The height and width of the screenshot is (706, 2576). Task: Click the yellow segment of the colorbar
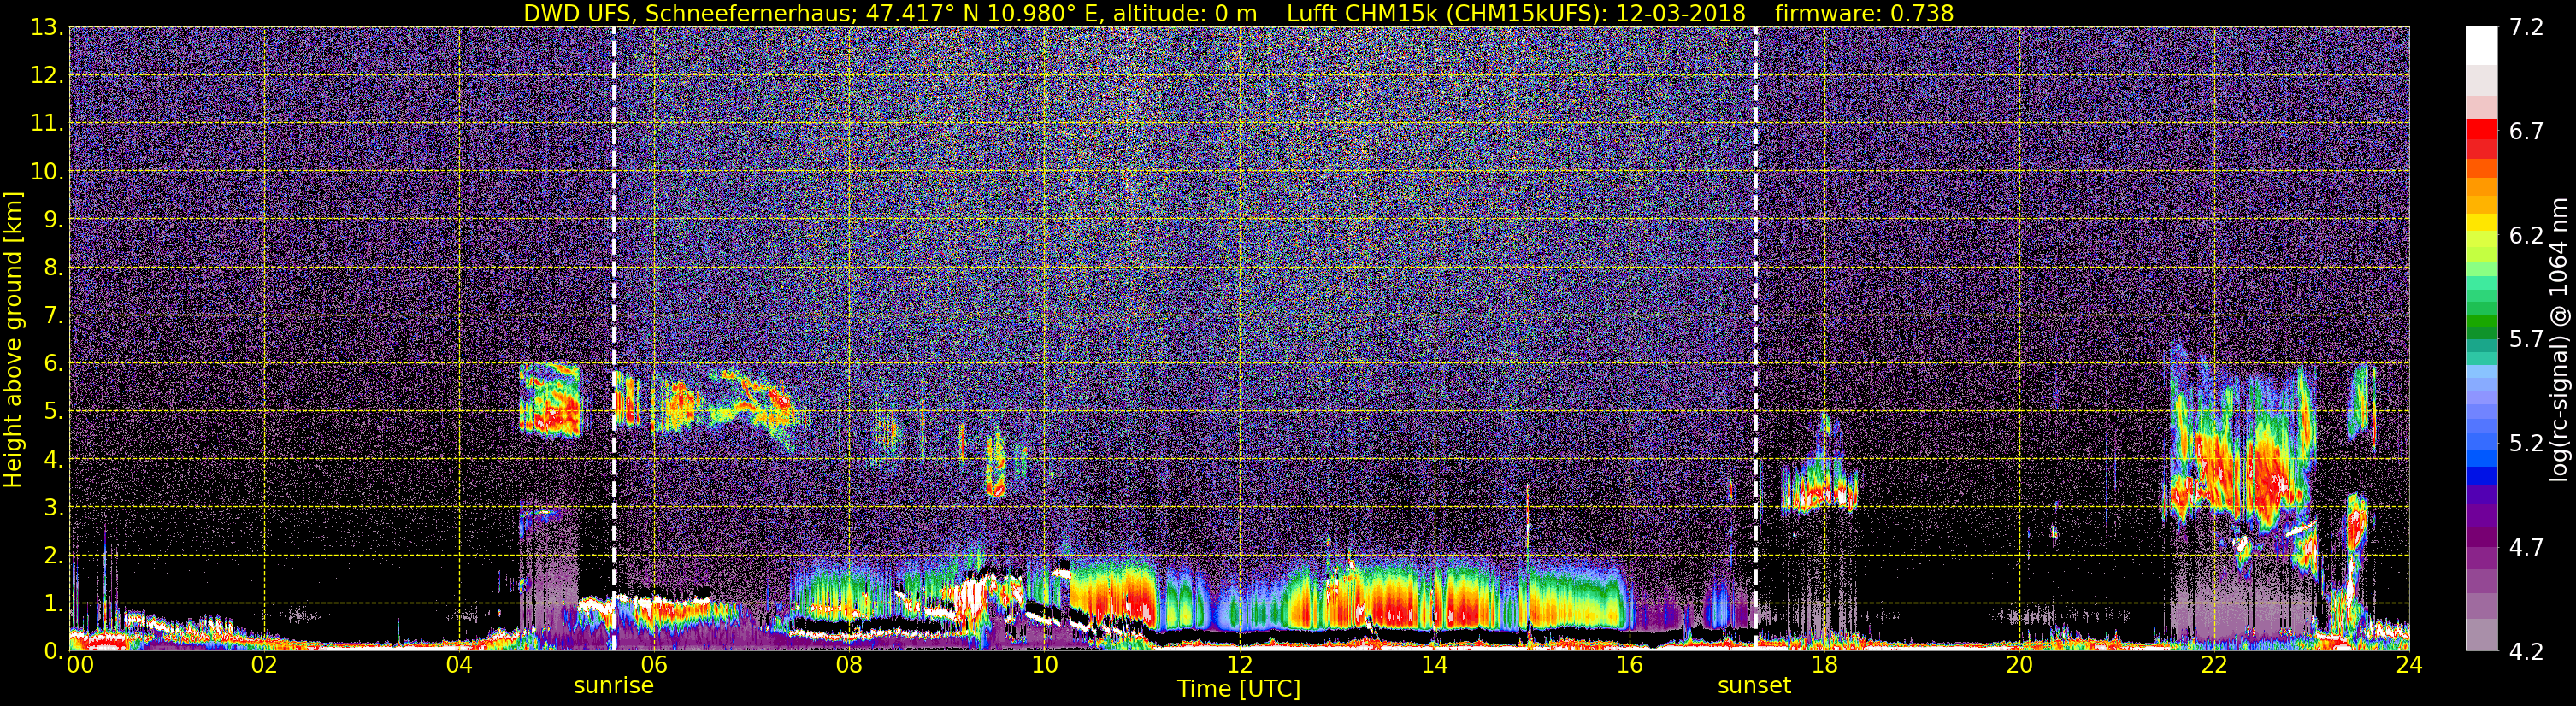(2481, 222)
